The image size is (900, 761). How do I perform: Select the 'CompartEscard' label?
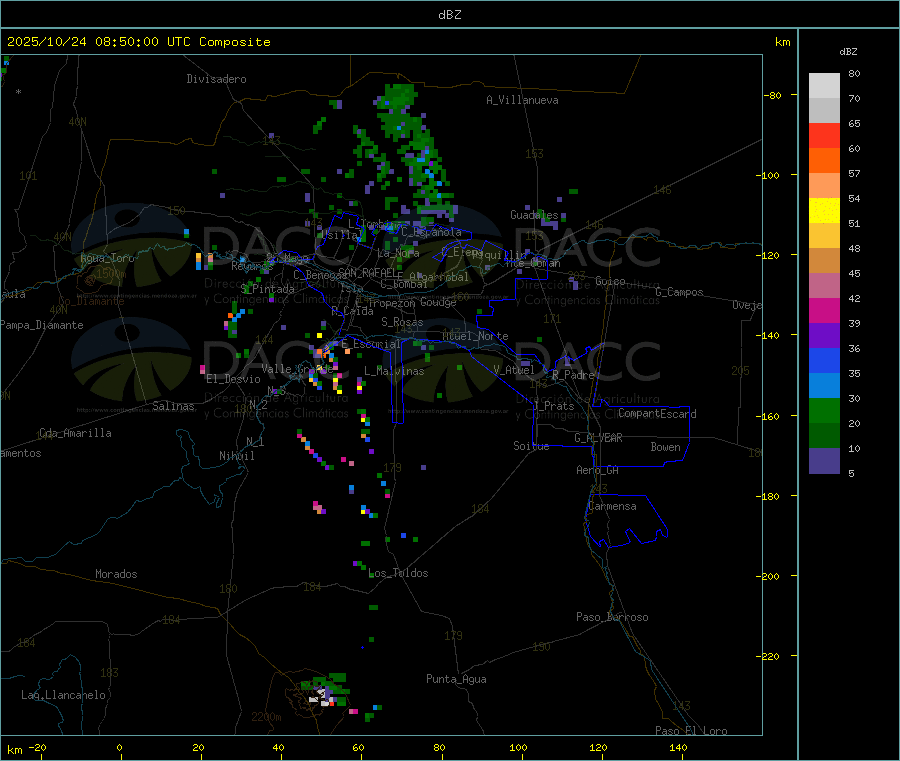click(x=658, y=413)
